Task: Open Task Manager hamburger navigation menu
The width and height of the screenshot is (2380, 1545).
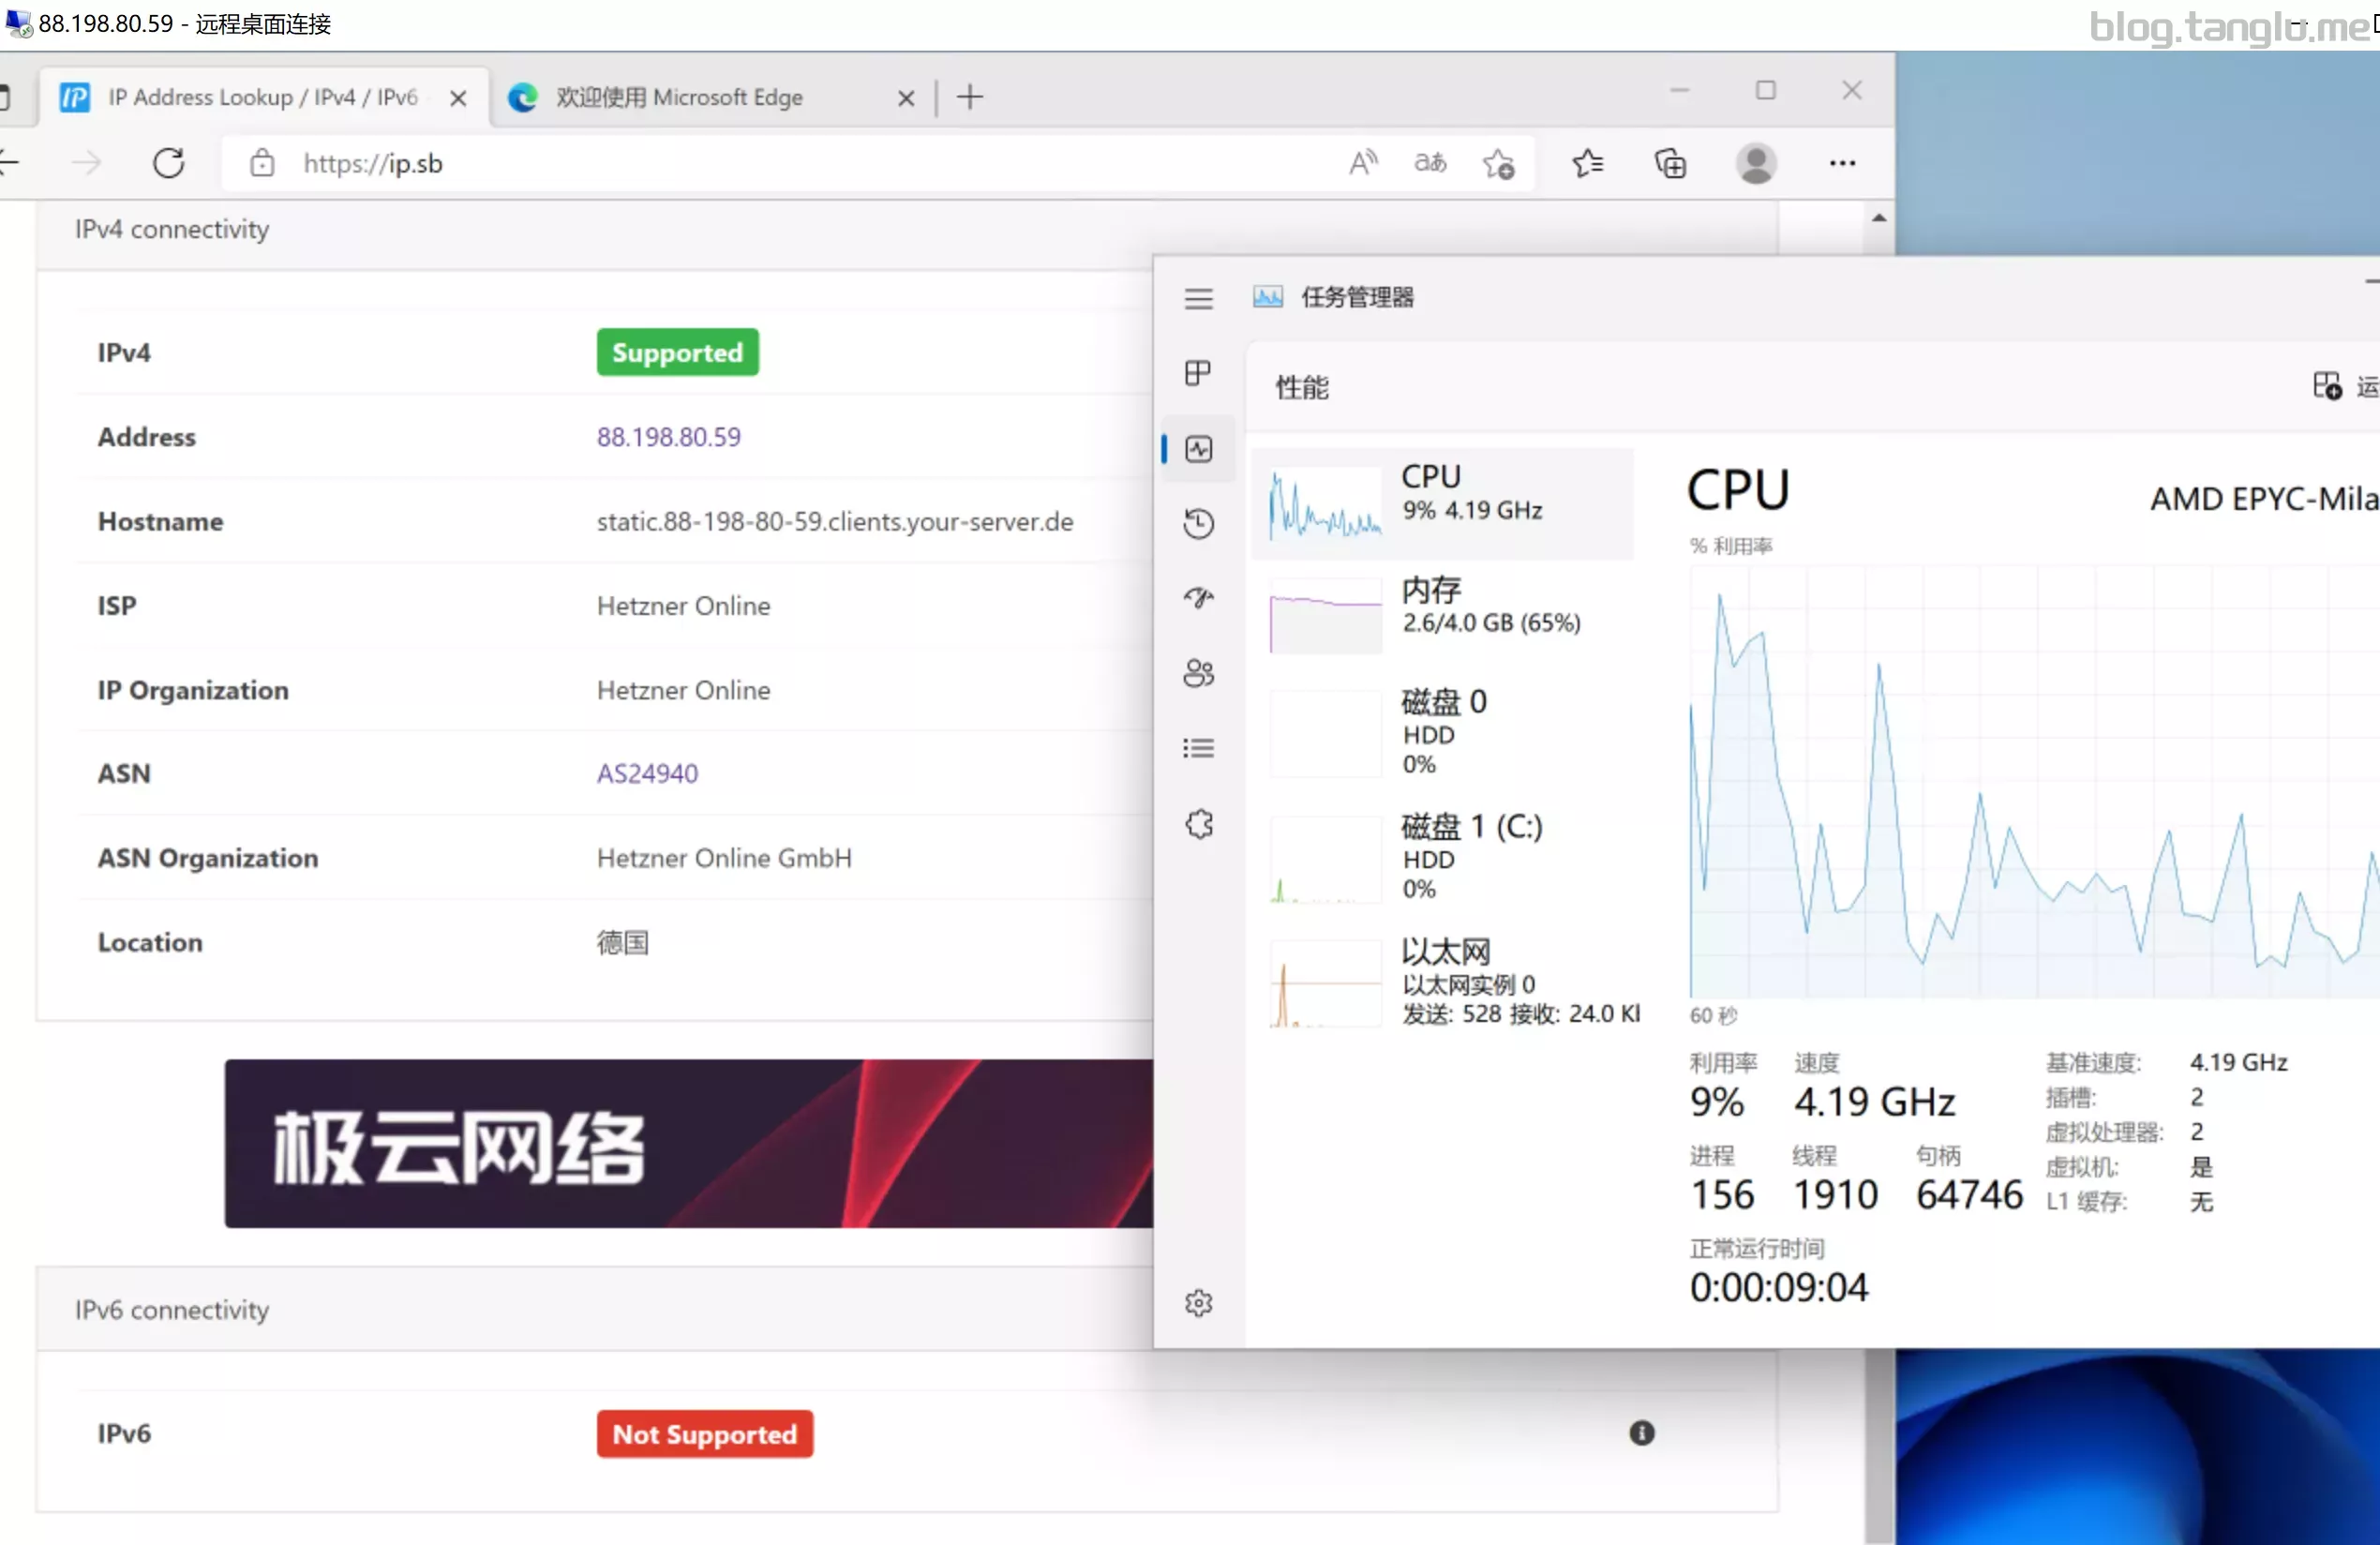Action: tap(1198, 298)
